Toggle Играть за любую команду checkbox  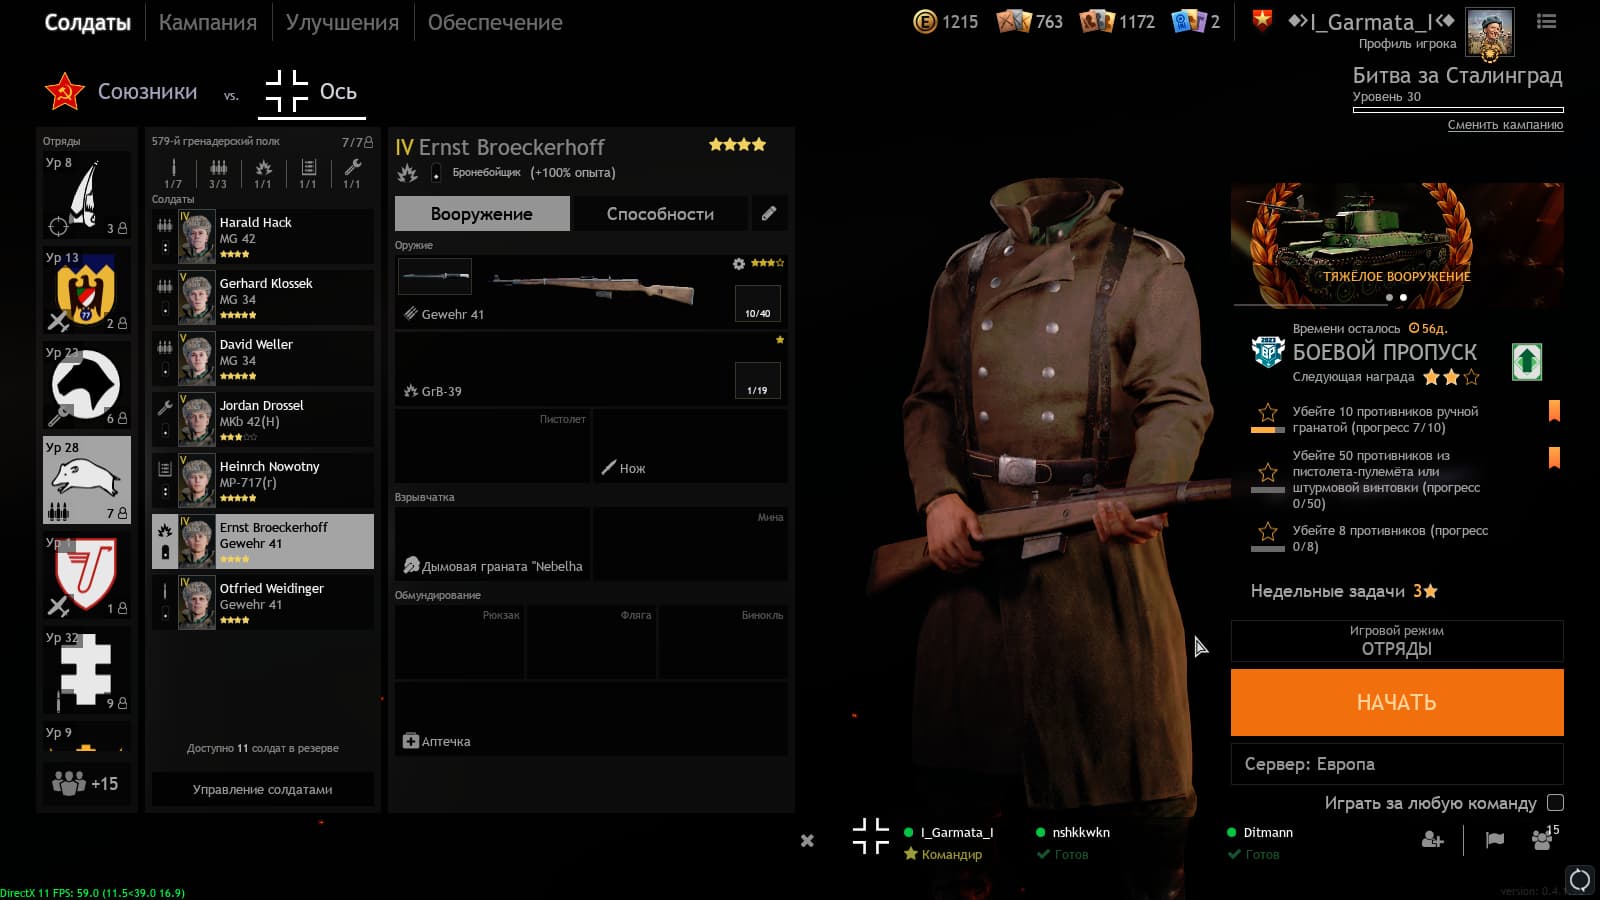pyautogui.click(x=1555, y=802)
